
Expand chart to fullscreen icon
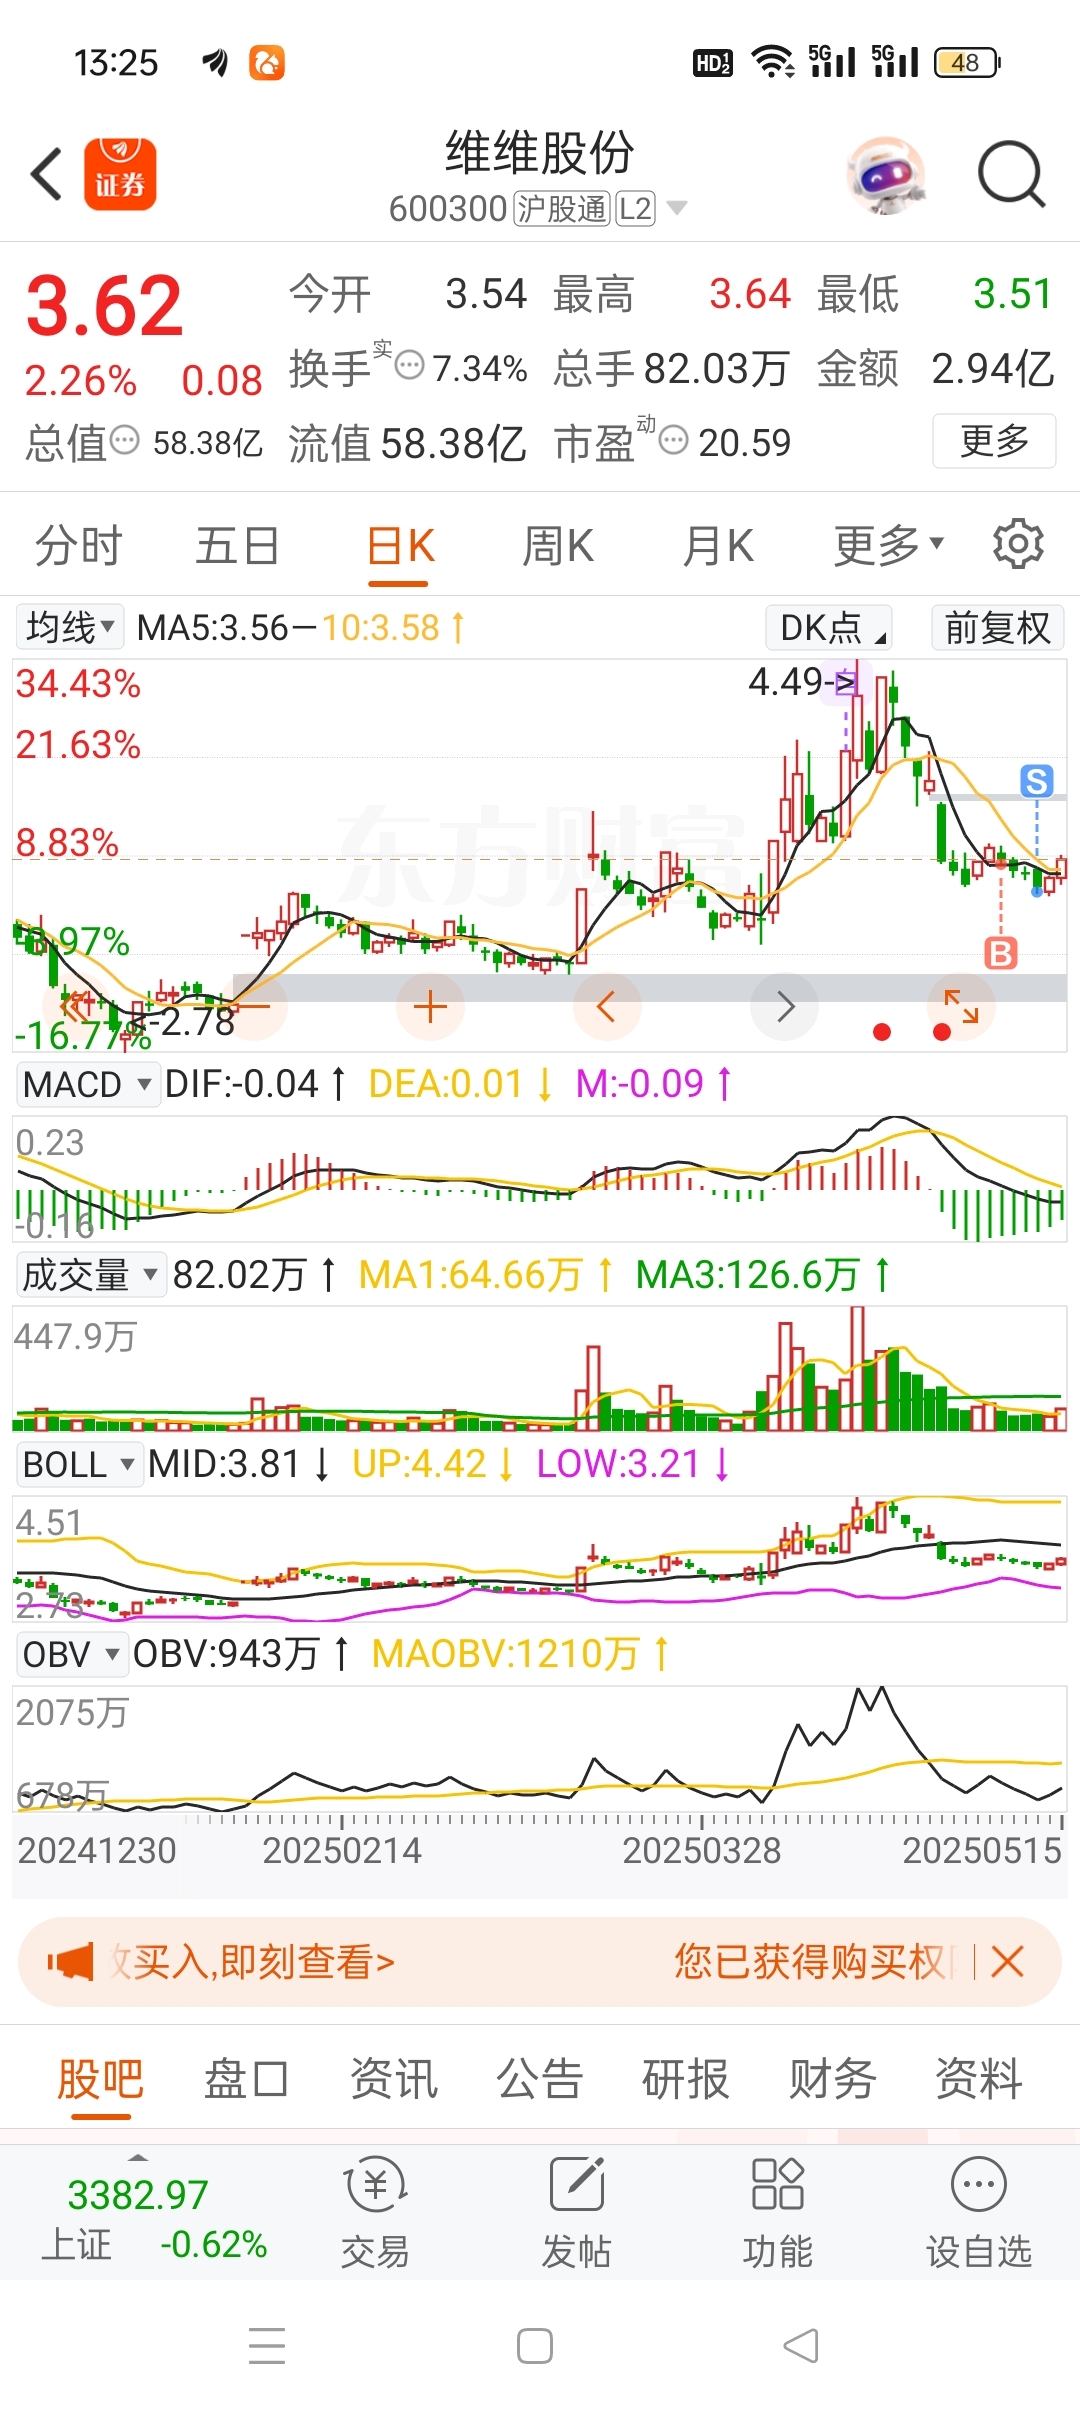point(961,1006)
